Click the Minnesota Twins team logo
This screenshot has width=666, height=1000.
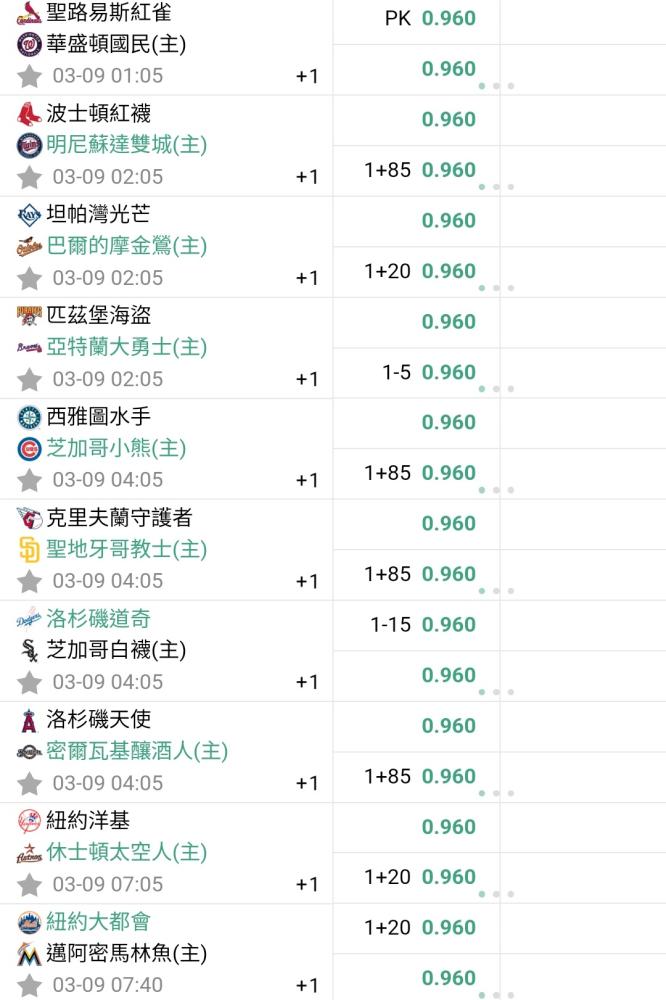[x=29, y=145]
